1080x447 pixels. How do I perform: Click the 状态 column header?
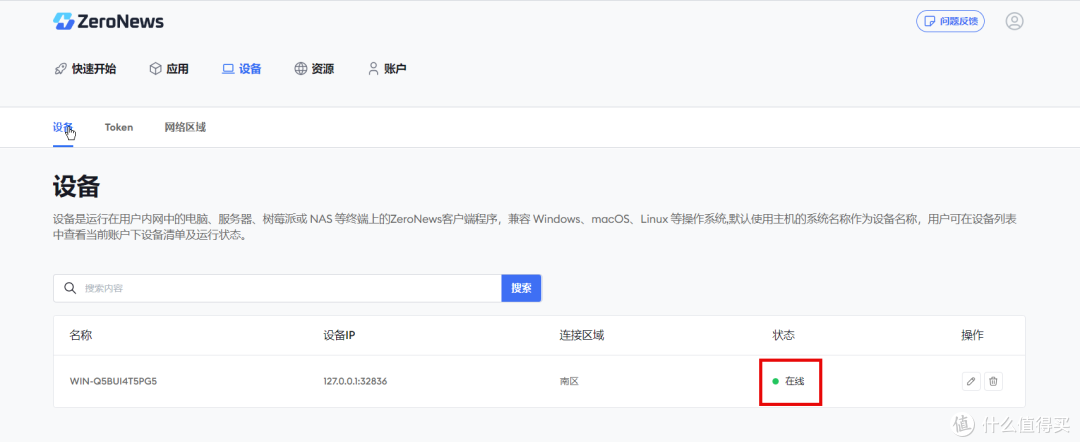click(x=784, y=335)
